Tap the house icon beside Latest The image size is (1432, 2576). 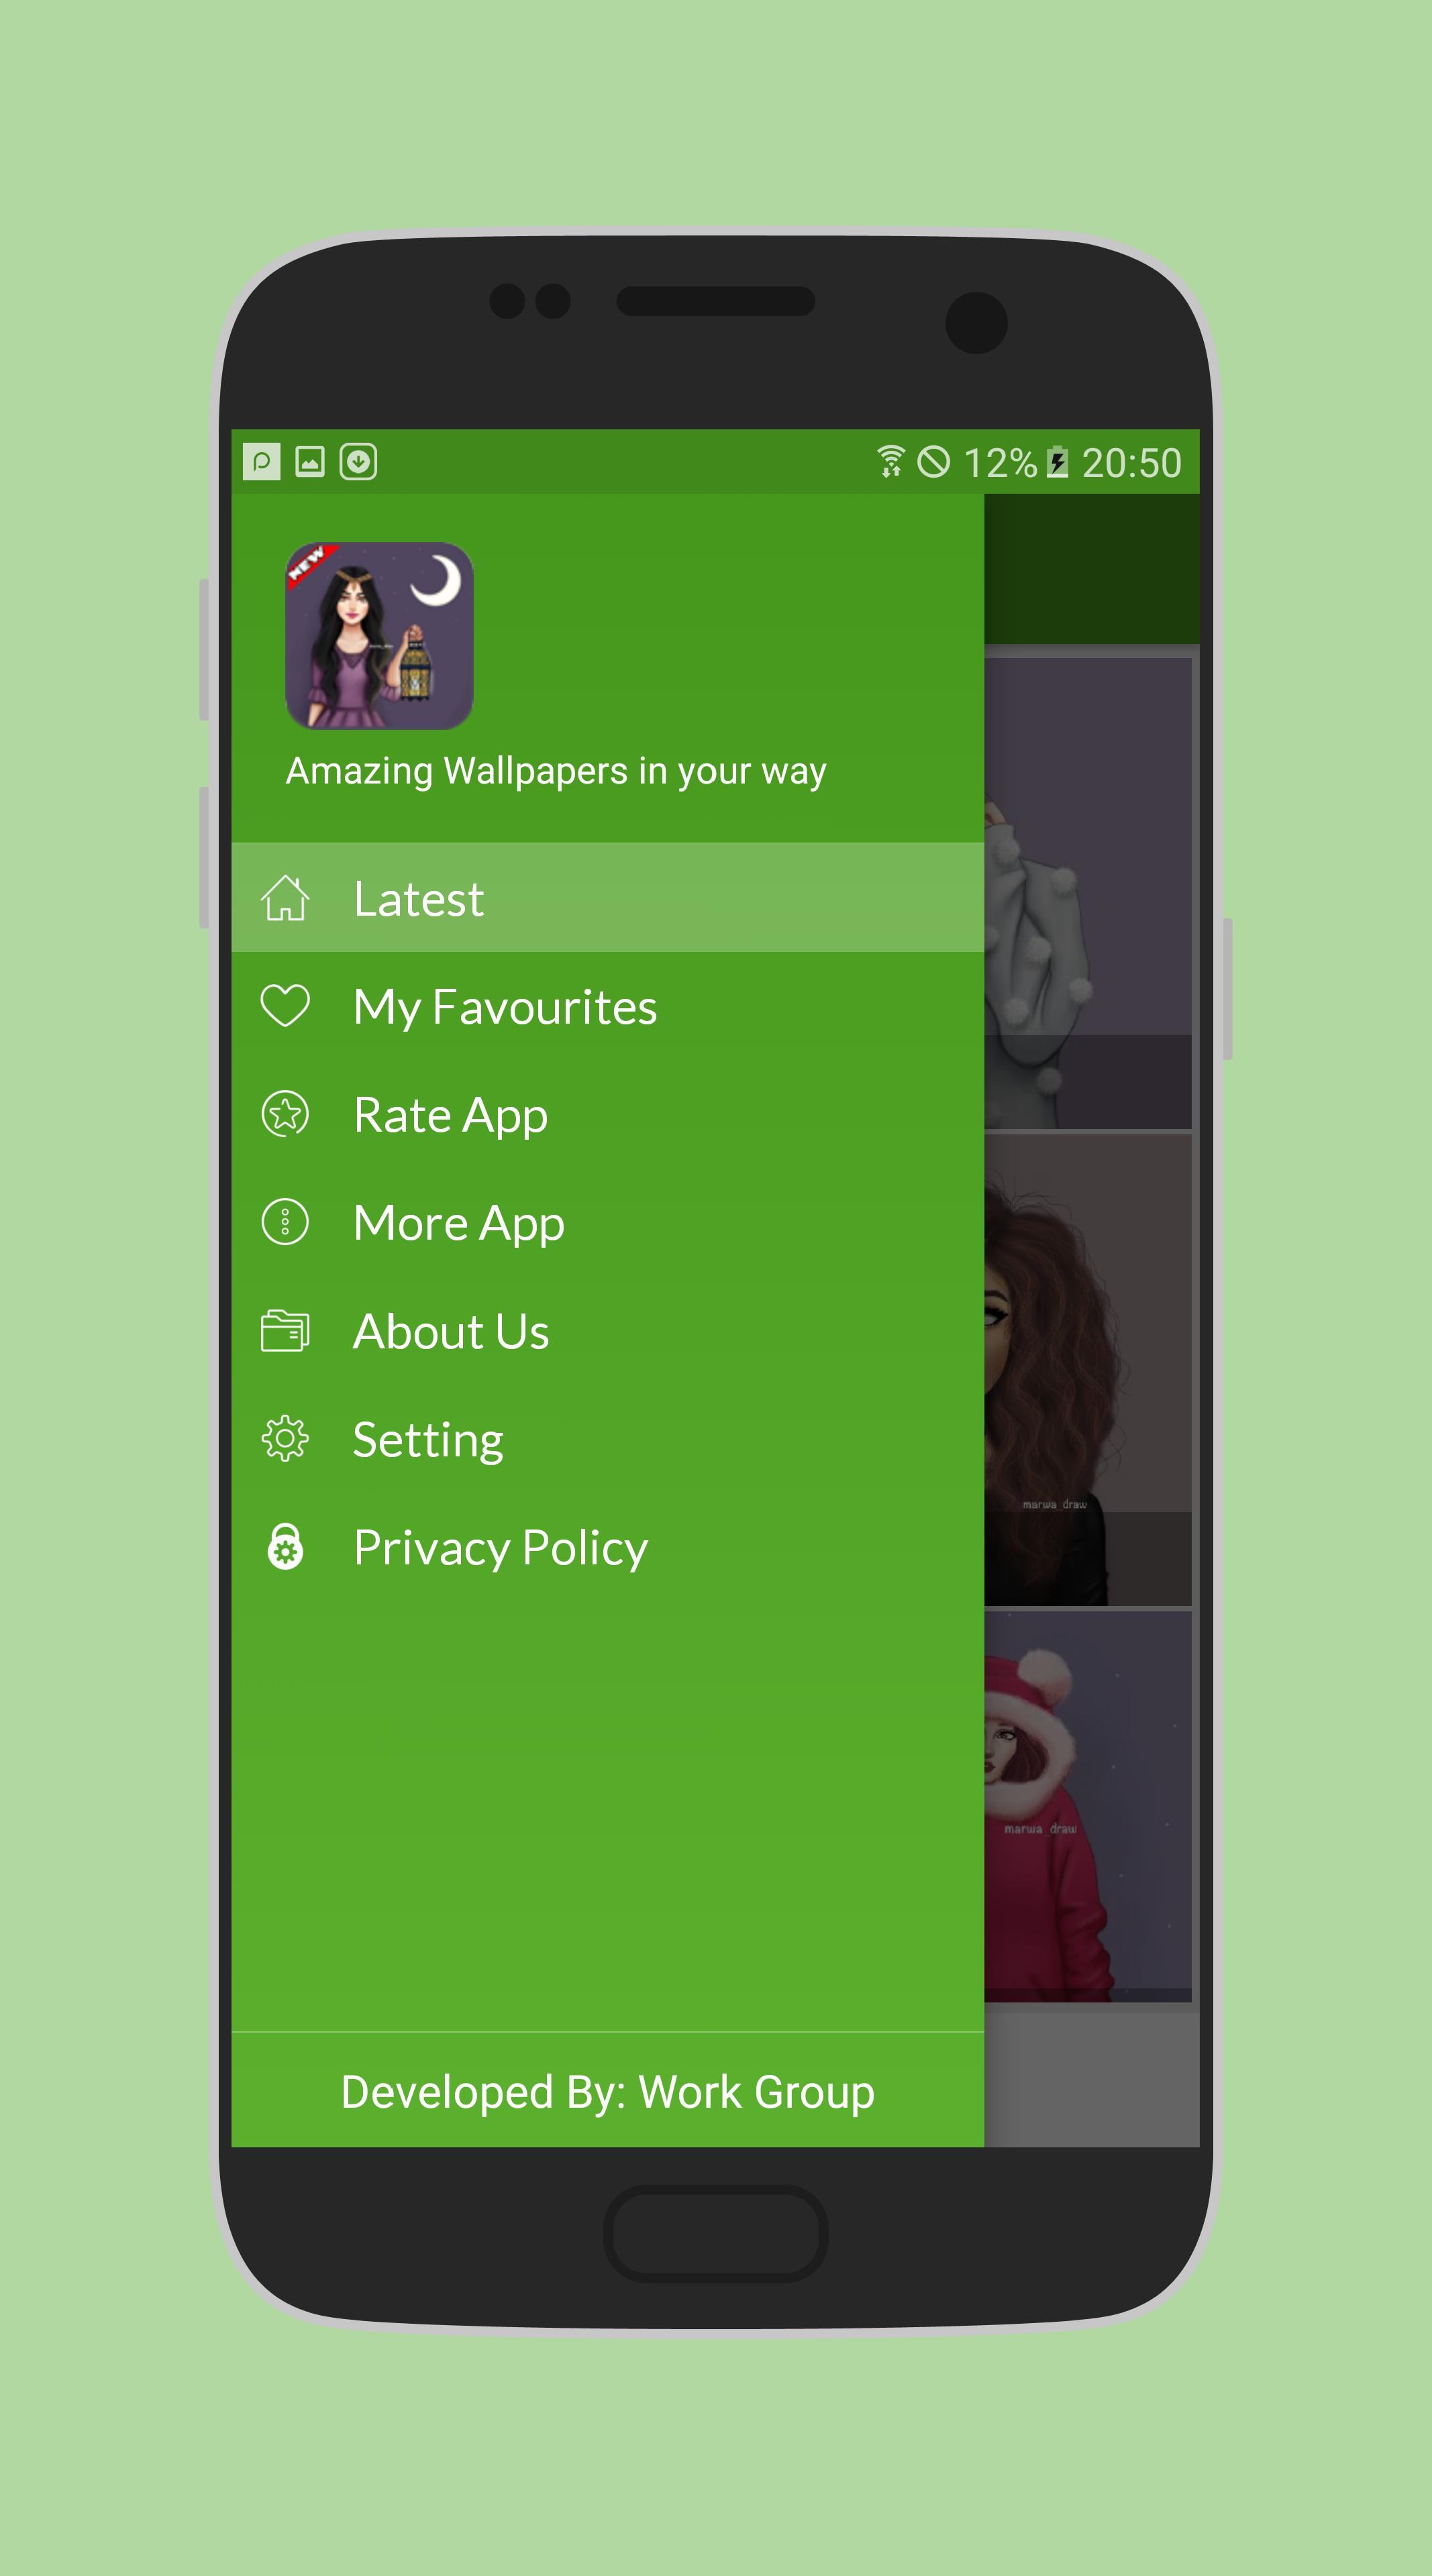tap(285, 898)
